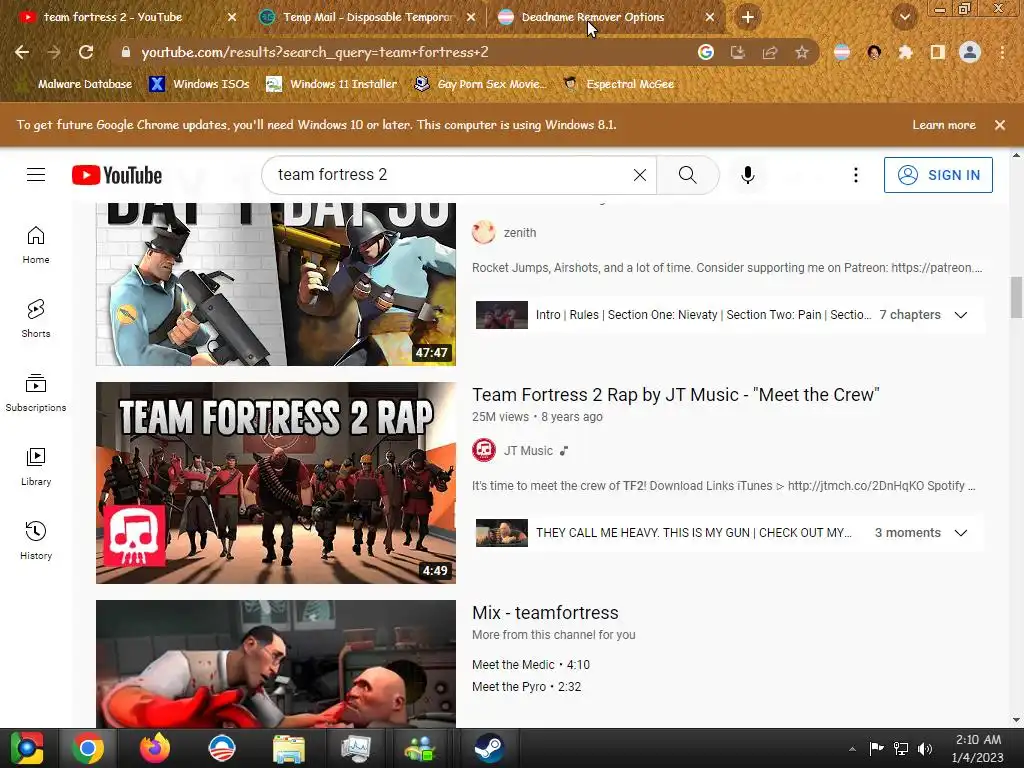Open a new tab with the plus button

(748, 17)
